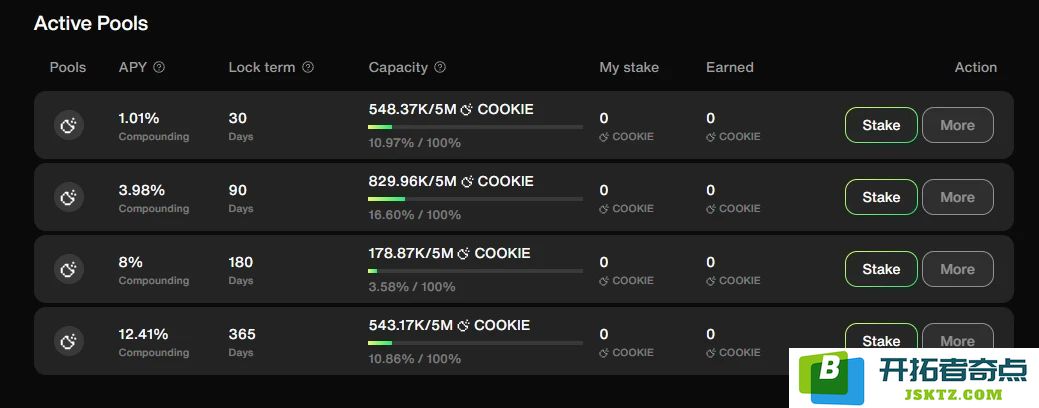The width and height of the screenshot is (1039, 408).
Task: Click the cookie pool icon for 30-day pool
Action: [69, 125]
